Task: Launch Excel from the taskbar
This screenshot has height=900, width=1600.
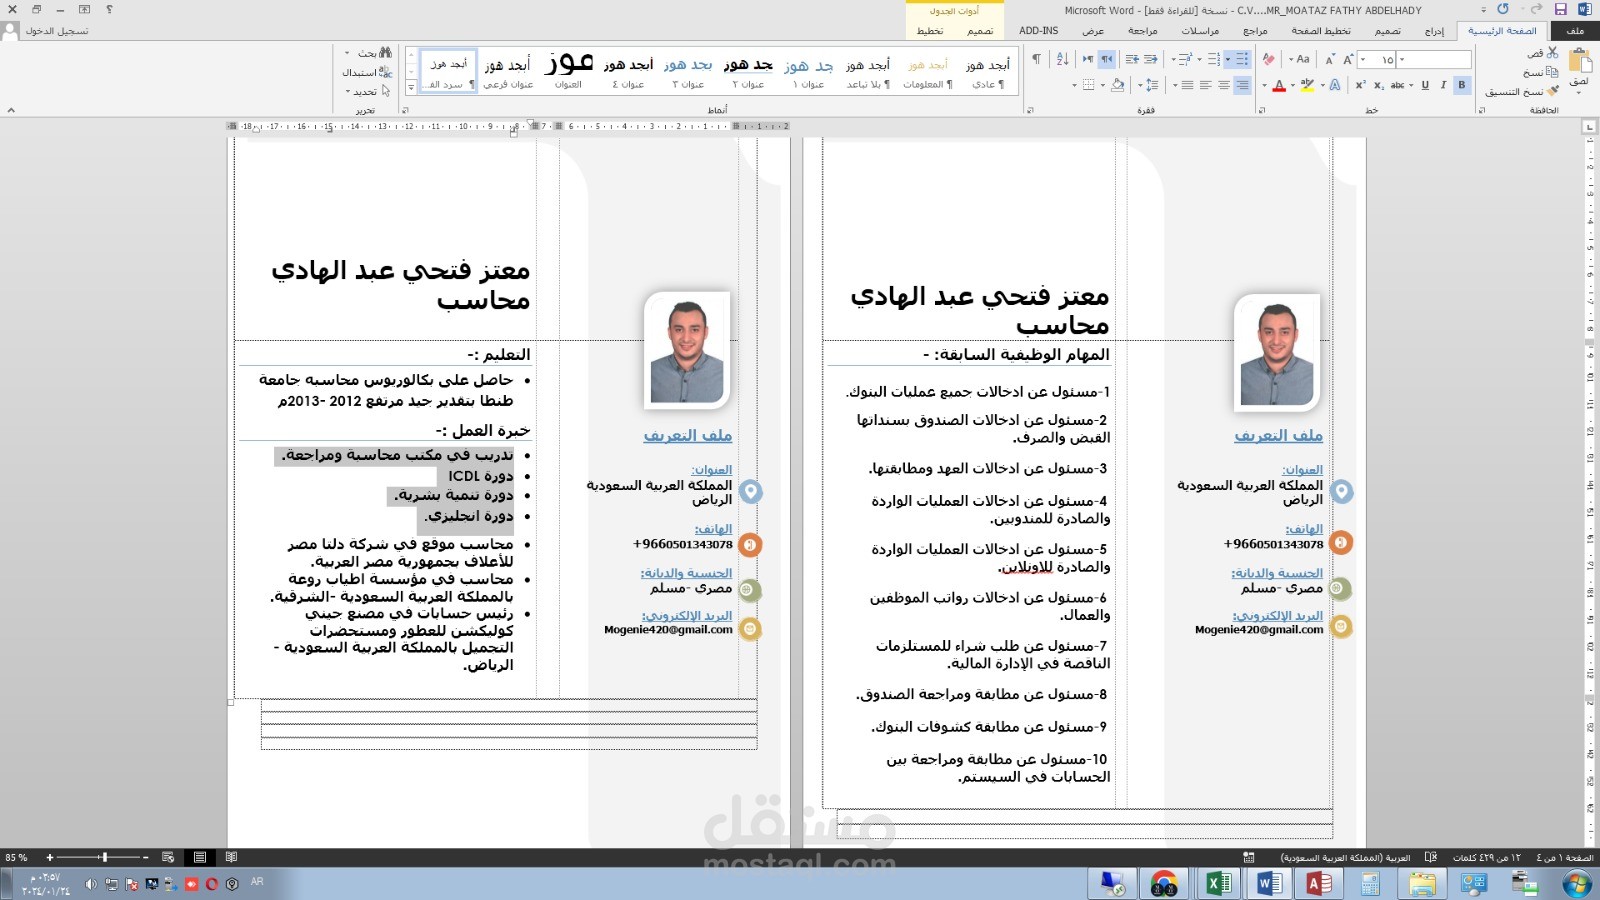Action: pyautogui.click(x=1218, y=883)
